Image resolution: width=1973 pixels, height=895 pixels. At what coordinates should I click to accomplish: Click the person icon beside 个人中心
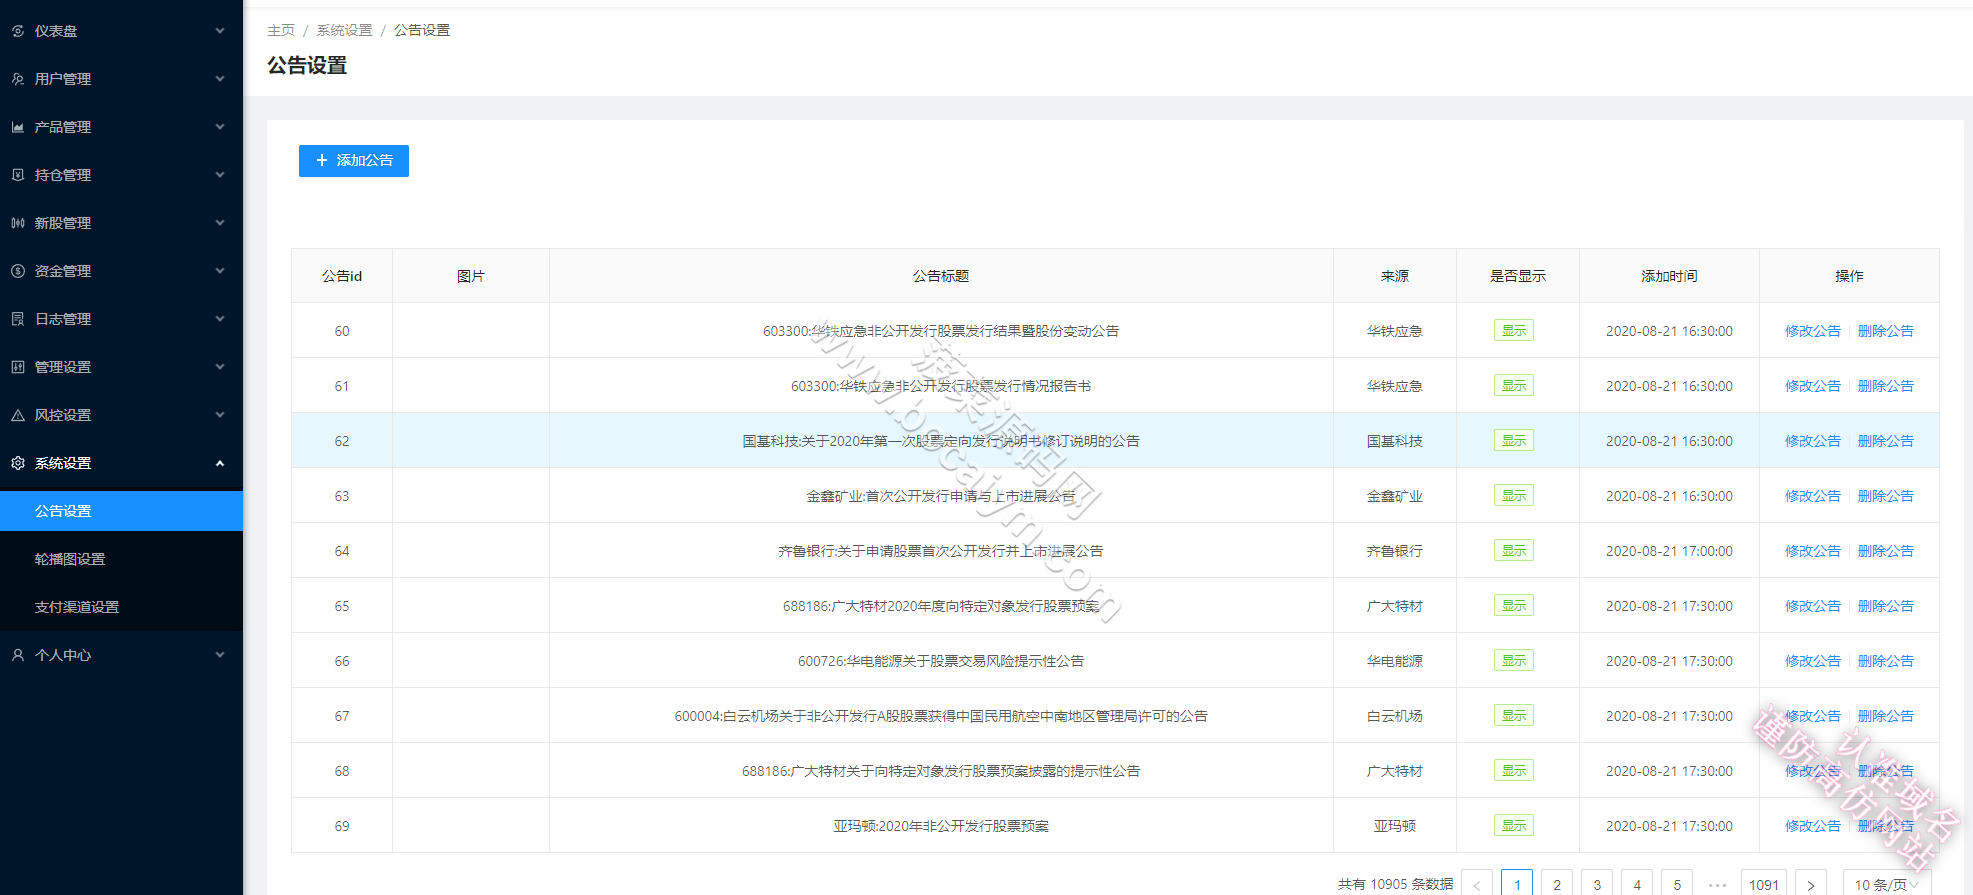pyautogui.click(x=18, y=655)
